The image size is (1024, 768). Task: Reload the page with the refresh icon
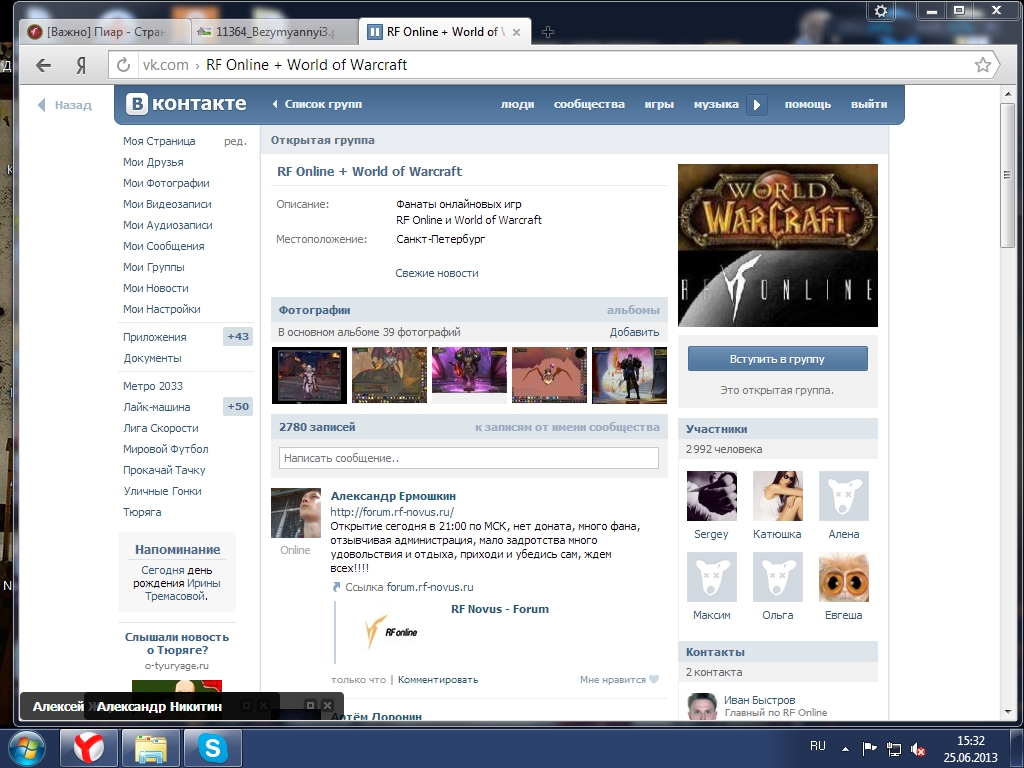pos(123,65)
